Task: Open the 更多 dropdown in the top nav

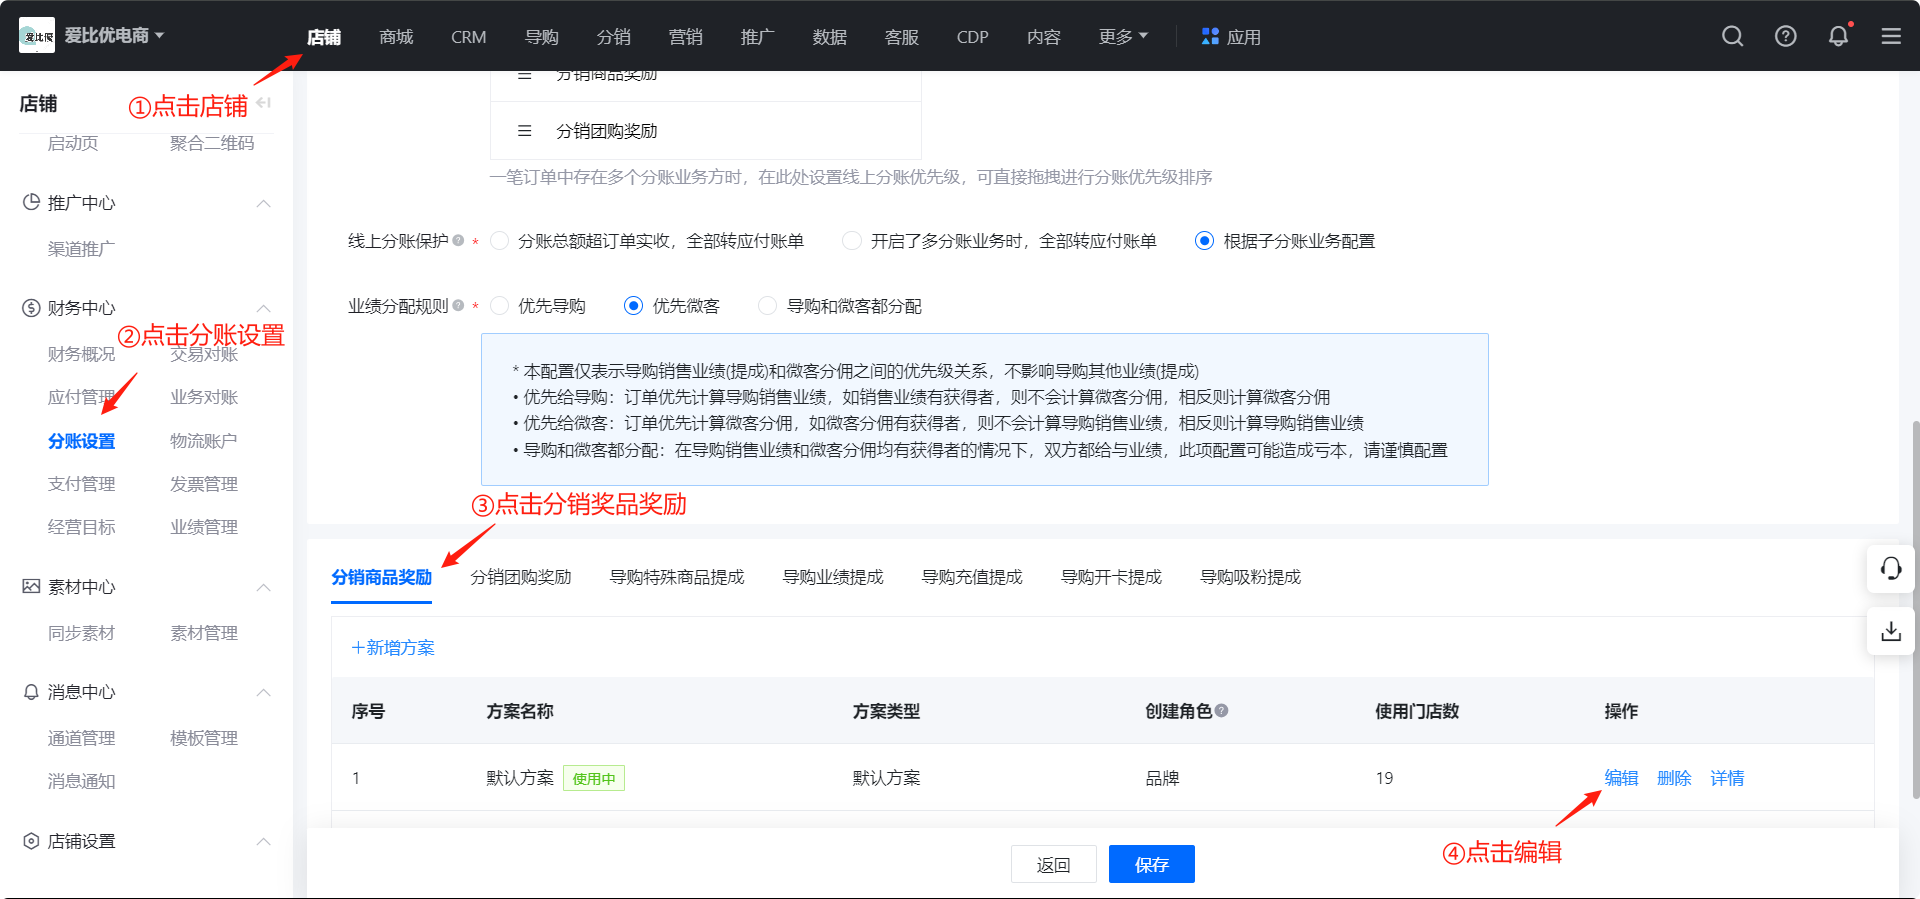Action: (1123, 37)
